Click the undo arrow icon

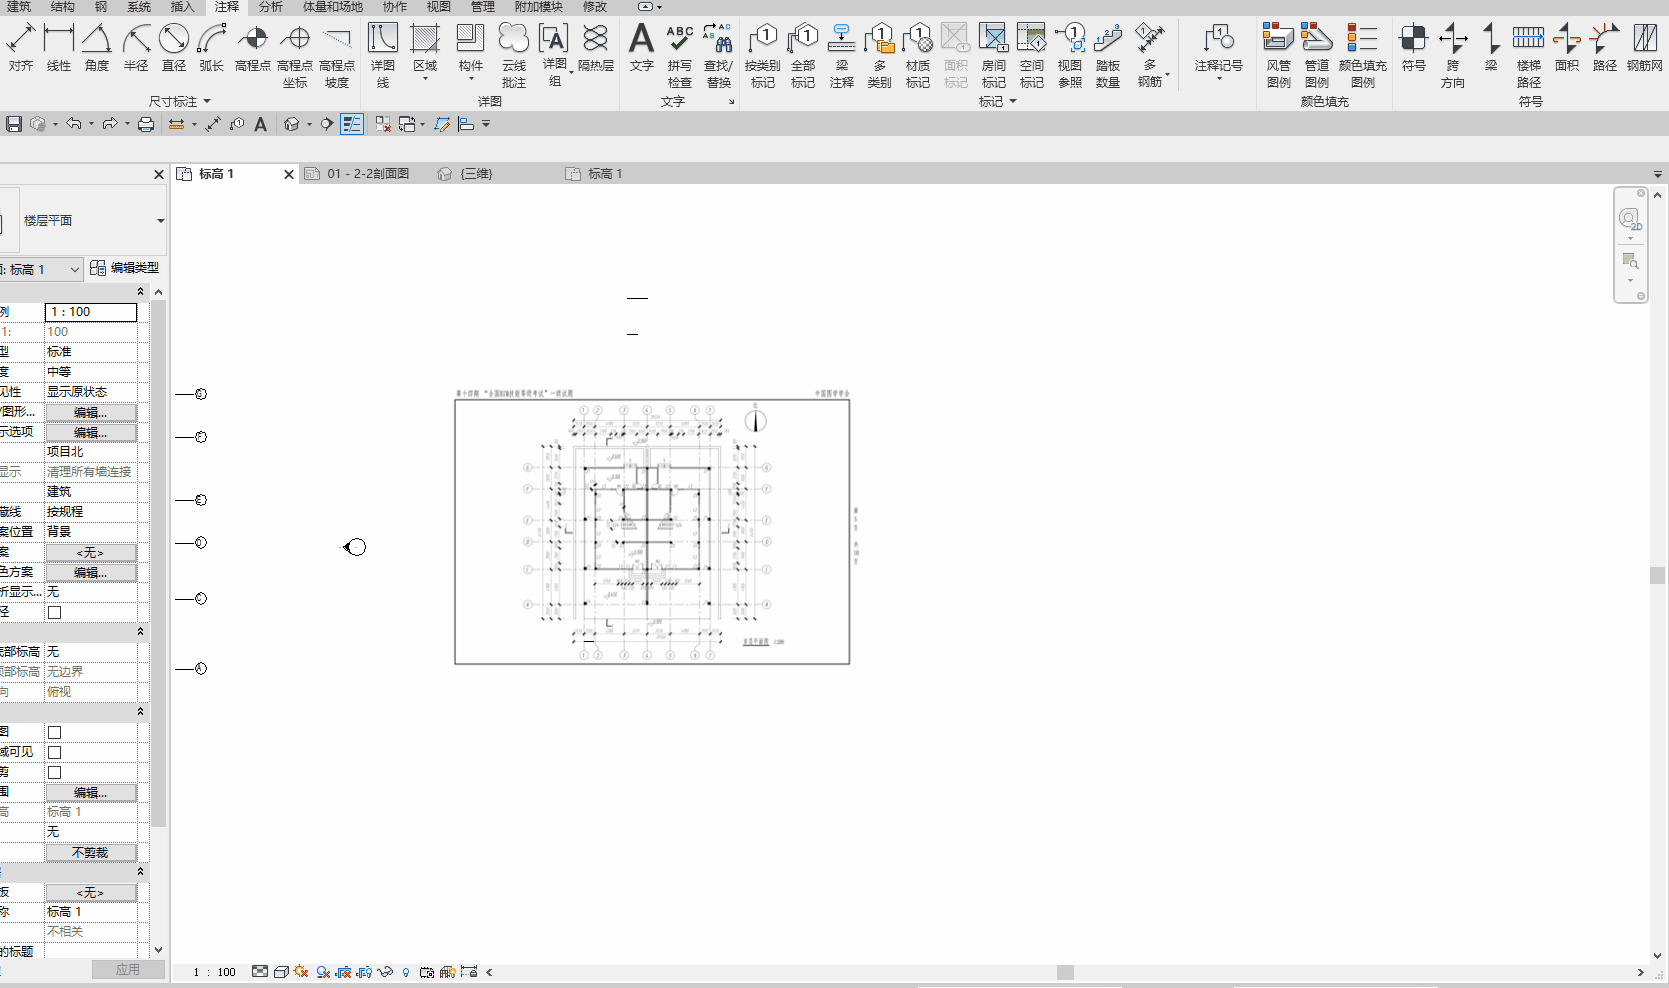pos(74,124)
